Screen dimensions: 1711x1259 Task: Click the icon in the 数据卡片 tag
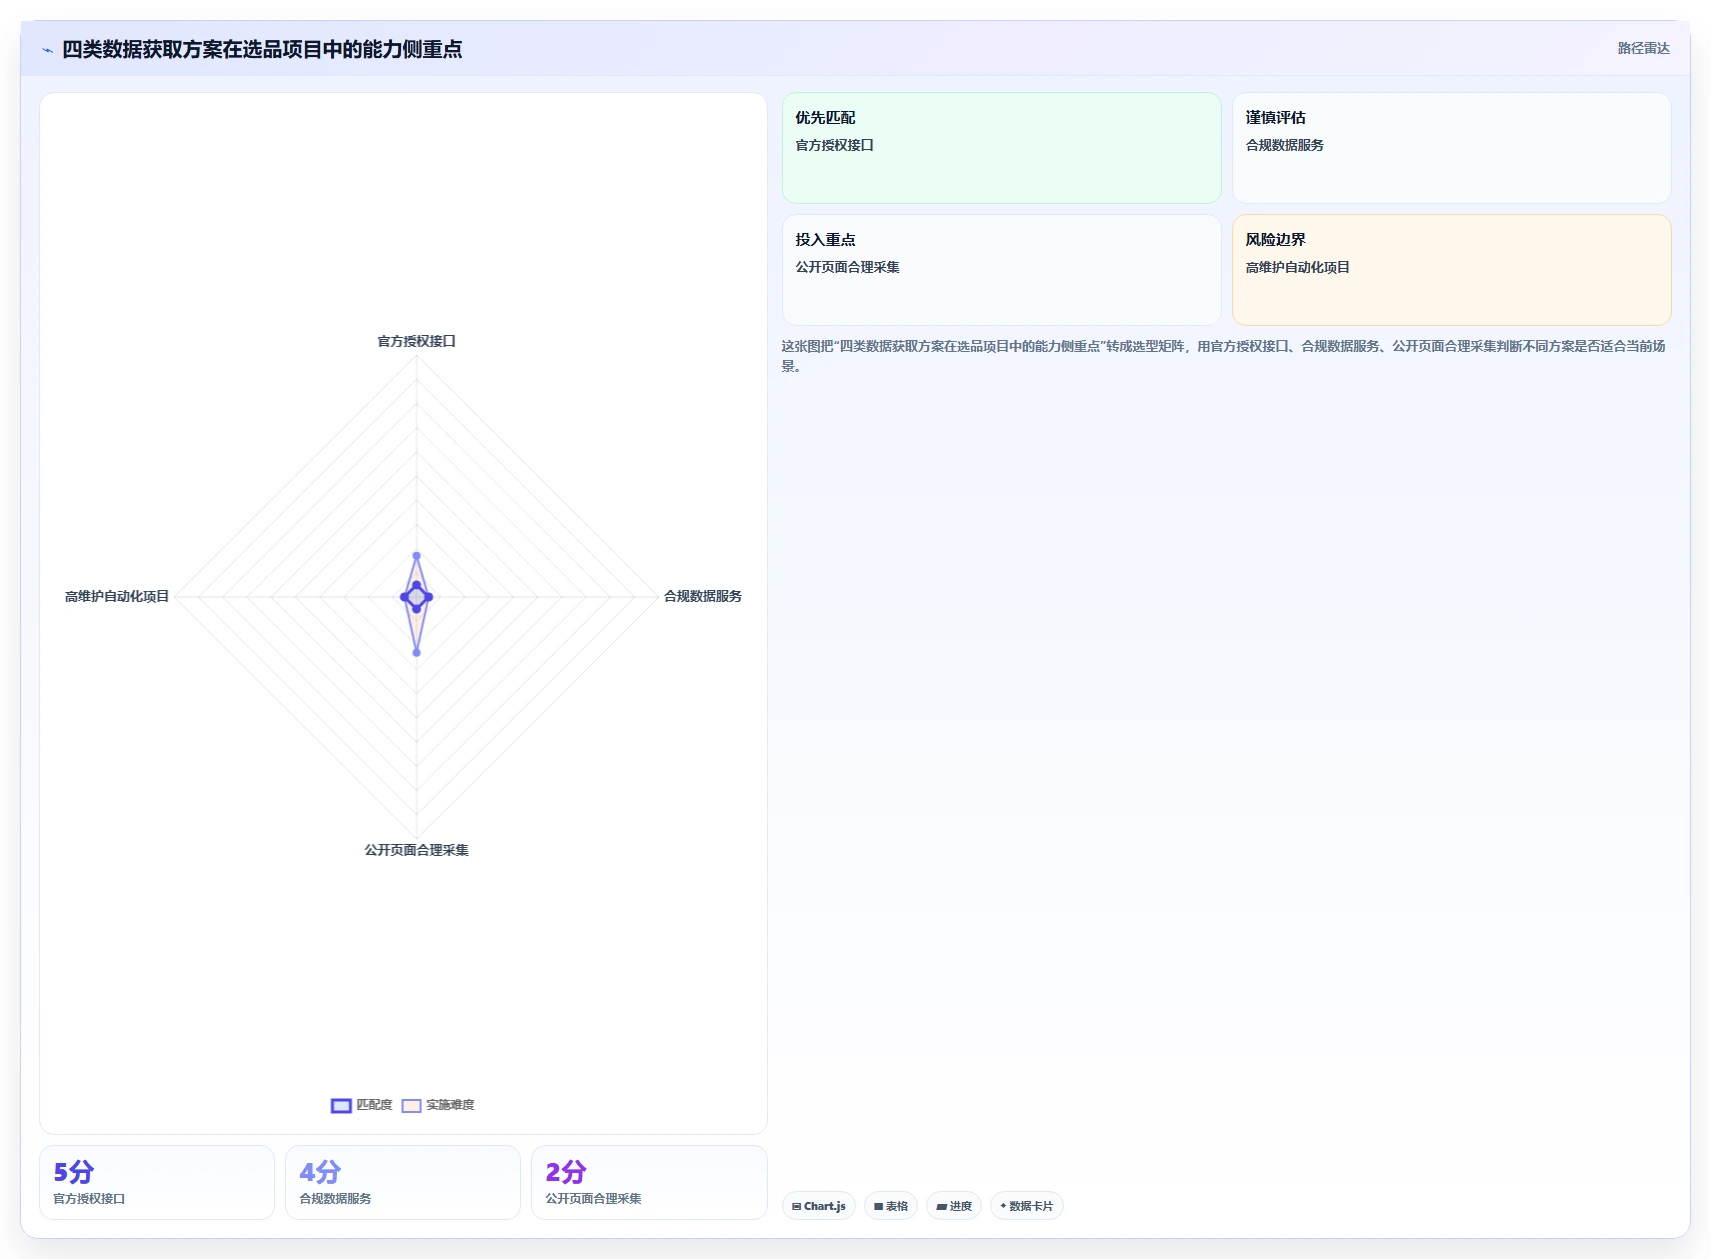coord(1003,1206)
